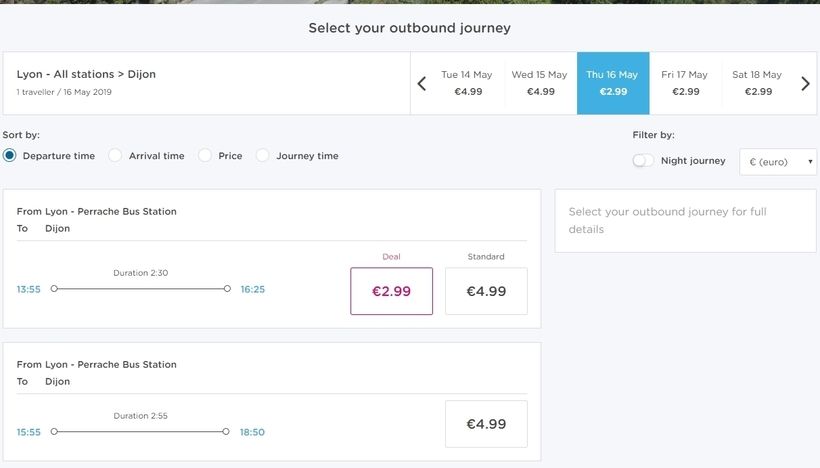Screen dimensions: 820x468
Task: Select Thu 16 May date tab
Action: pos(613,83)
